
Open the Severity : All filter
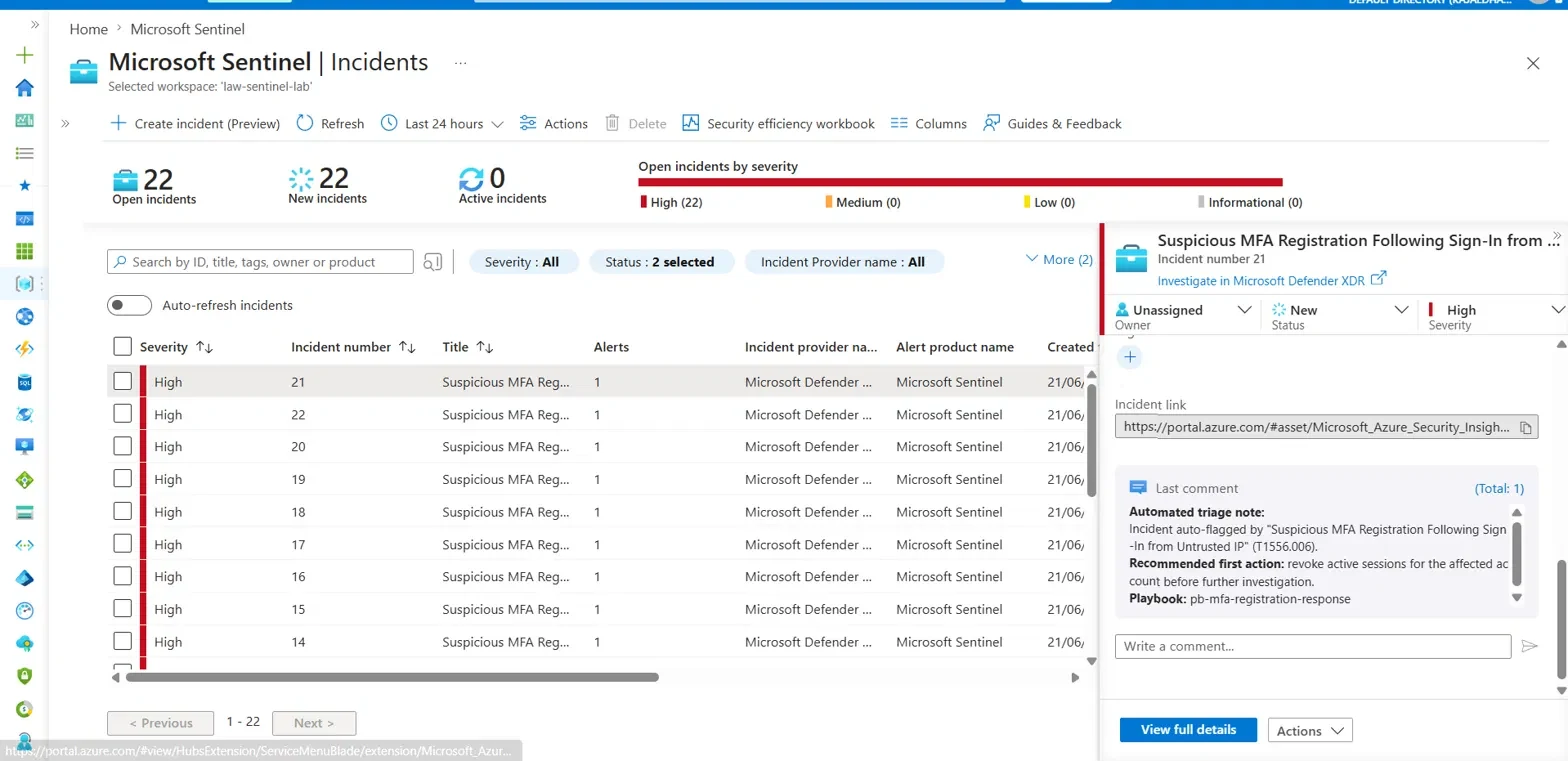522,262
